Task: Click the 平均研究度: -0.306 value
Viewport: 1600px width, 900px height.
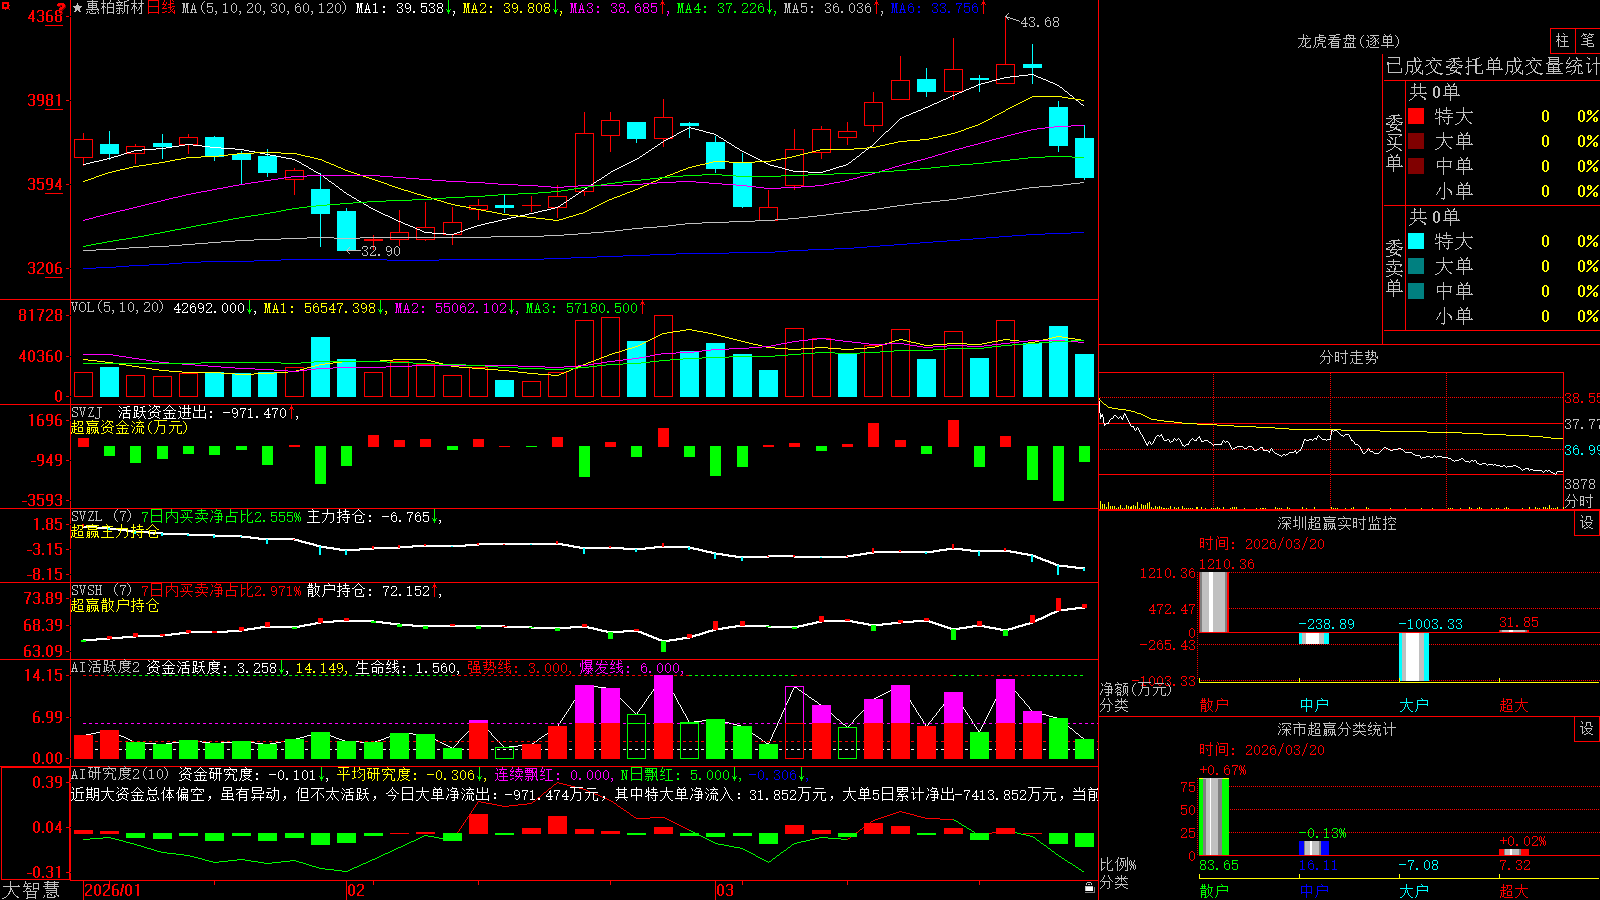Action: click(x=410, y=774)
